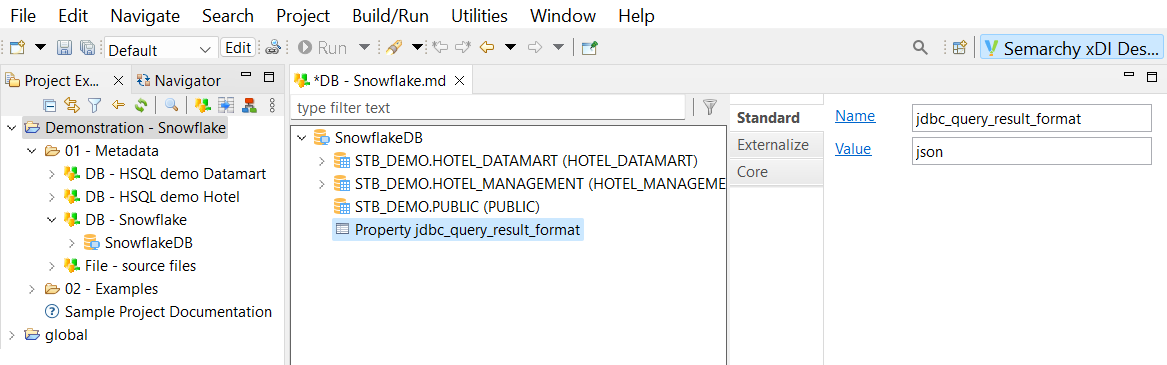Screen dimensions: 1167x365
Task: Click the previous edit location arrow icon
Action: pyautogui.click(x=439, y=48)
